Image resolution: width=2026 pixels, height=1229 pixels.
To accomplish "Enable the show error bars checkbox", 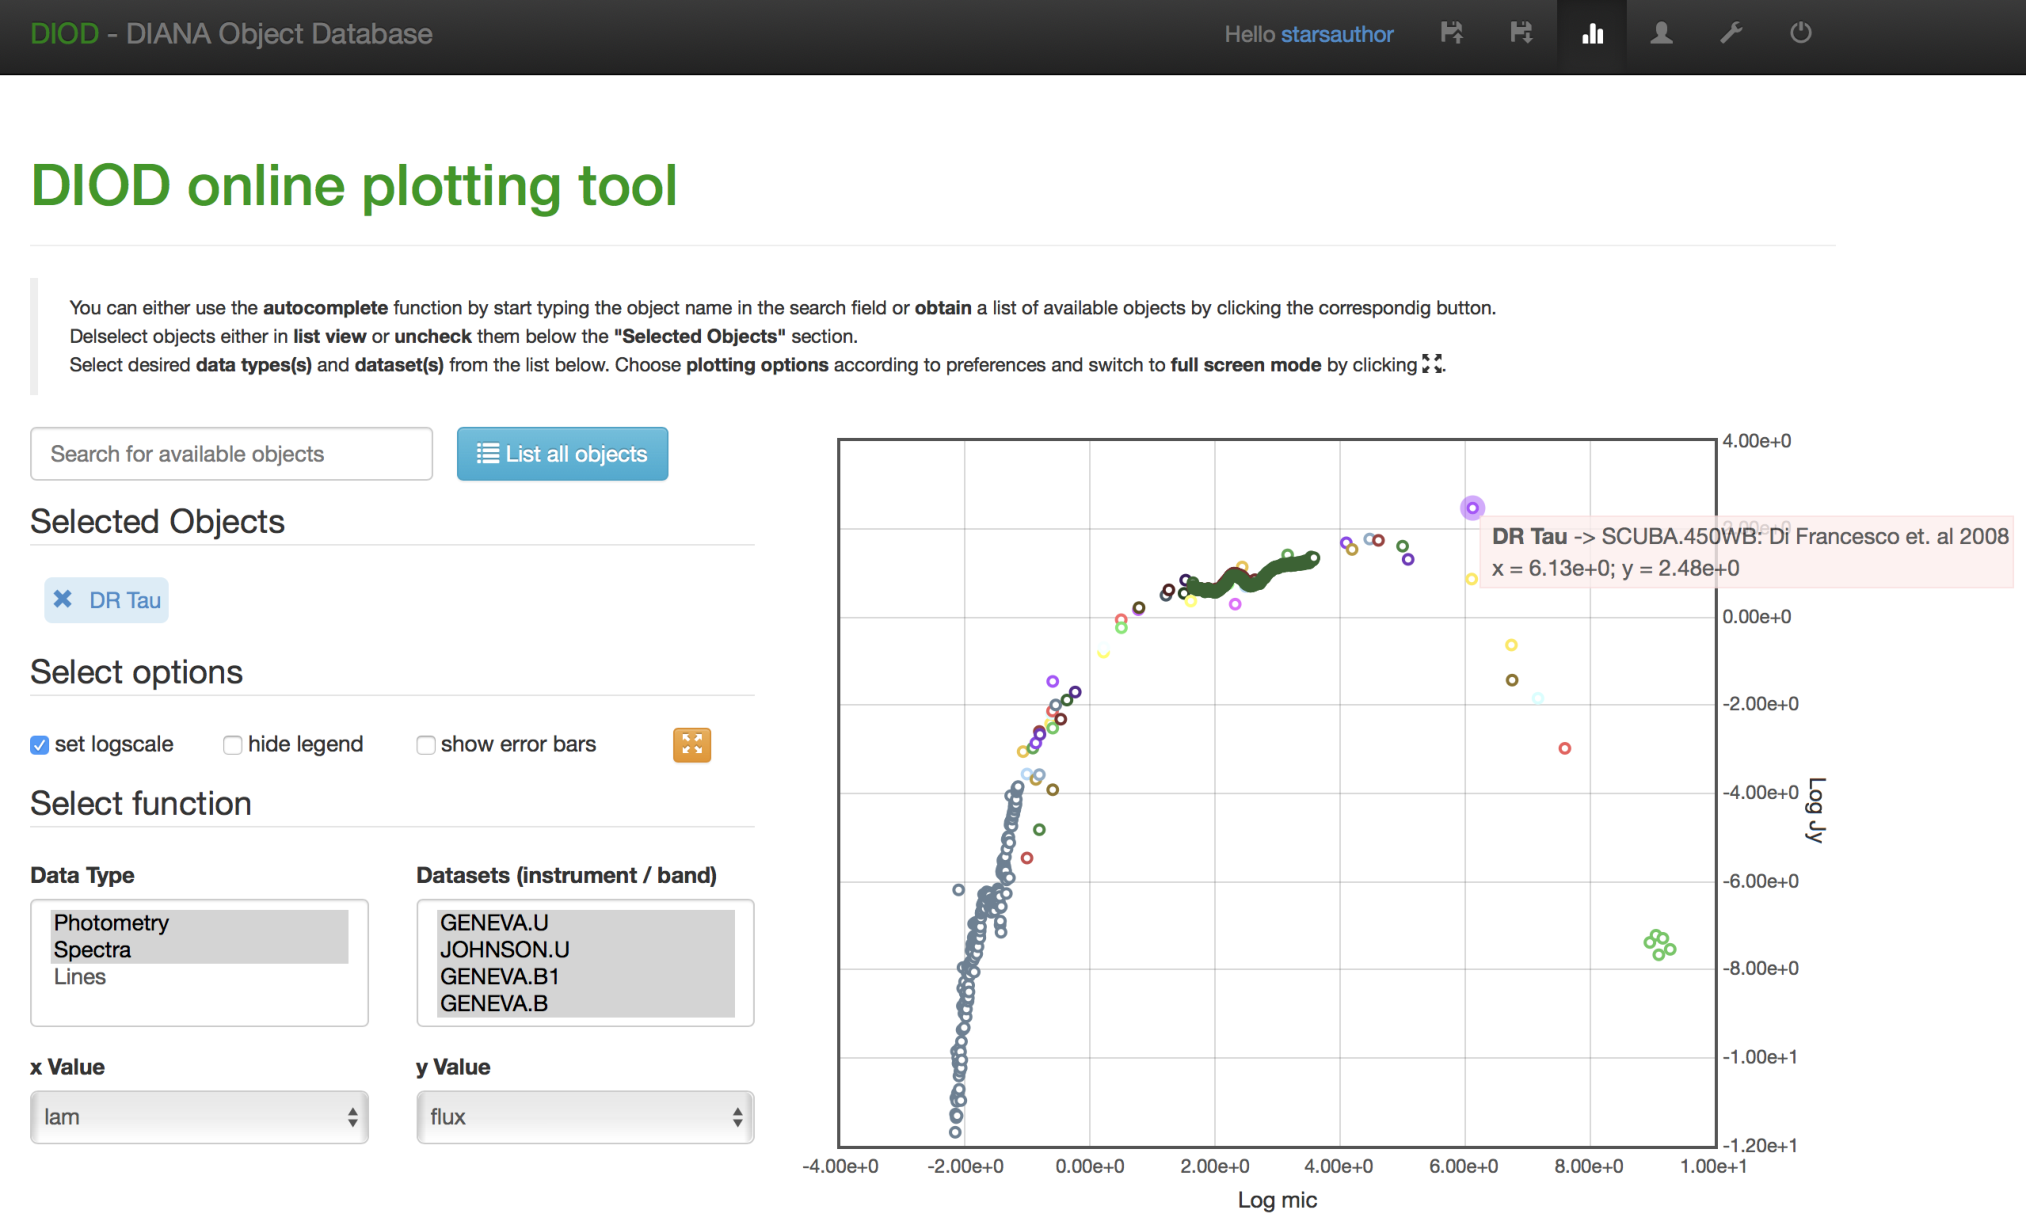I will (x=426, y=745).
